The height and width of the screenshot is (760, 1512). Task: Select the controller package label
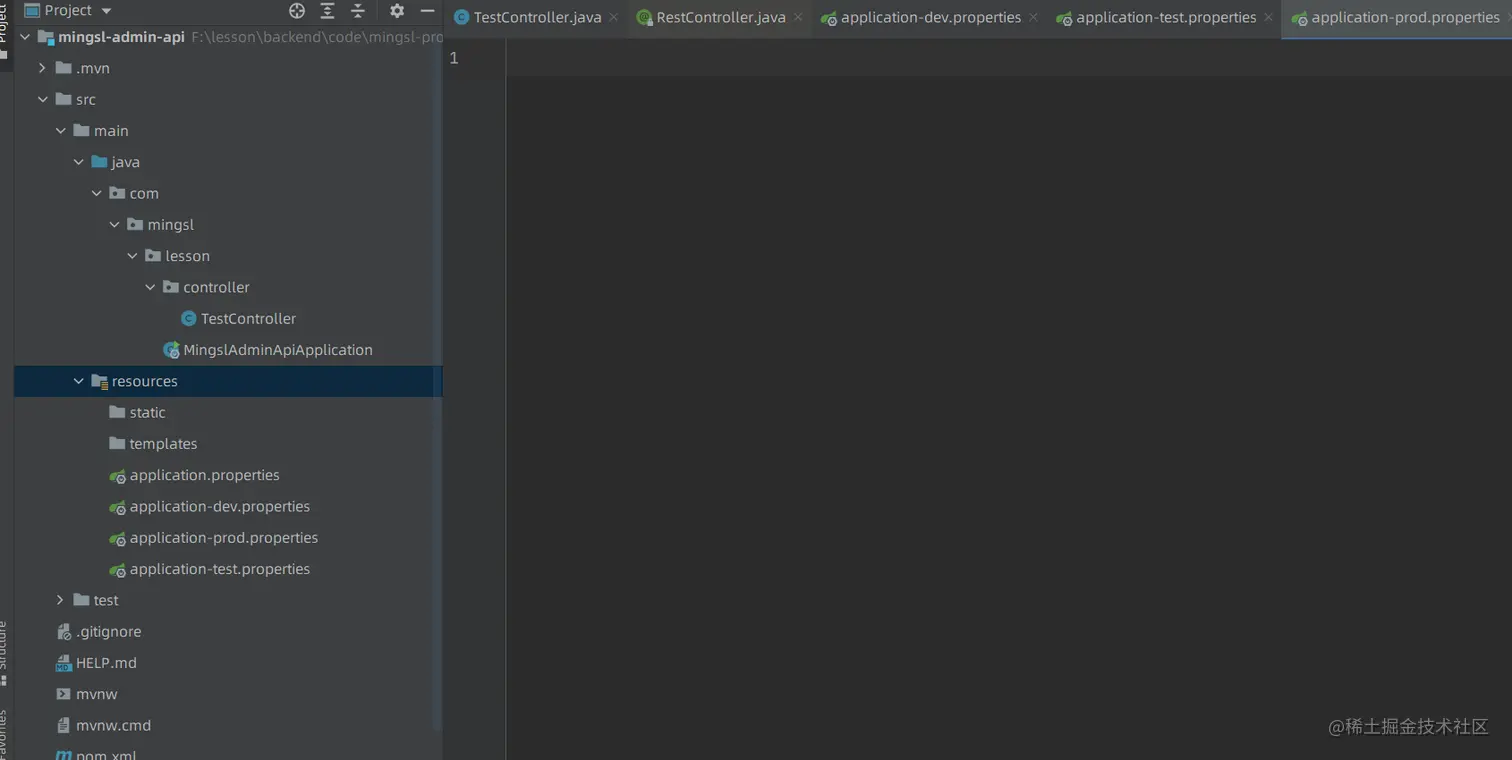click(216, 287)
